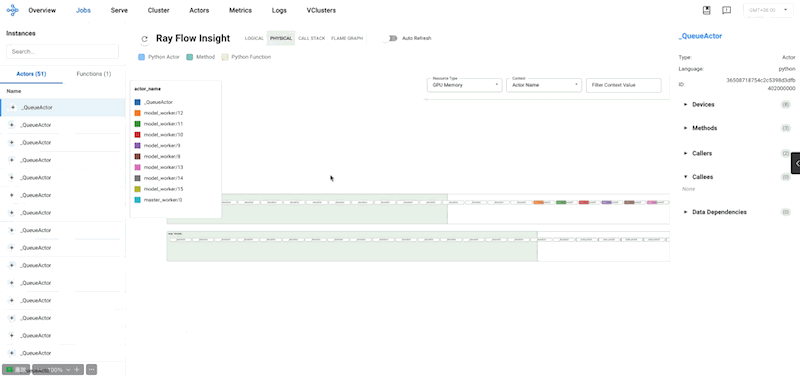The height and width of the screenshot is (376, 800).
Task: Open the feedback message icon in header
Action: point(727,10)
